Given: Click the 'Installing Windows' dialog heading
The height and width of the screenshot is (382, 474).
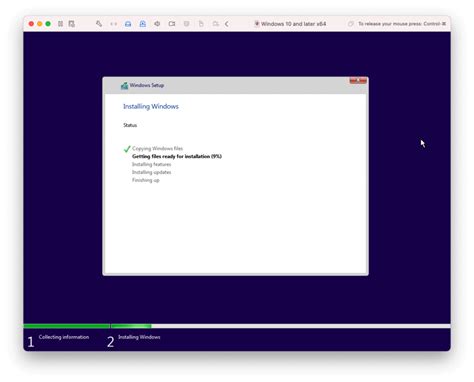Looking at the screenshot, I should [151, 106].
